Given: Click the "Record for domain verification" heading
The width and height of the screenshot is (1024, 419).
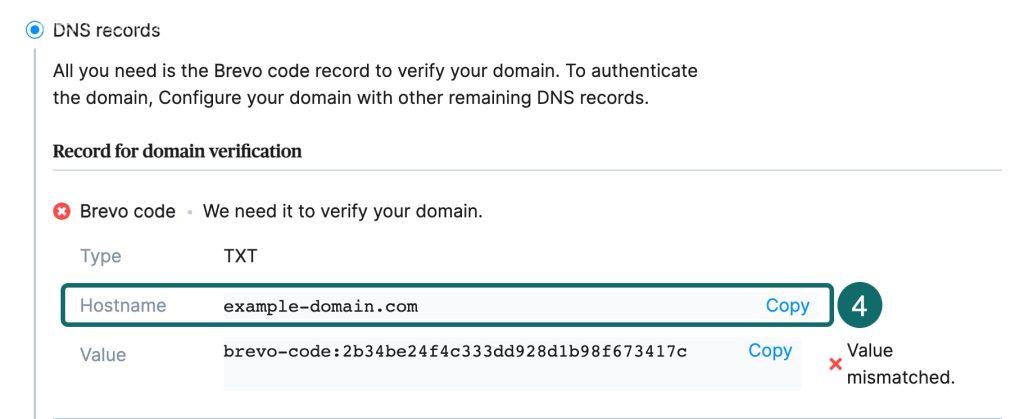Looking at the screenshot, I should (x=177, y=152).
